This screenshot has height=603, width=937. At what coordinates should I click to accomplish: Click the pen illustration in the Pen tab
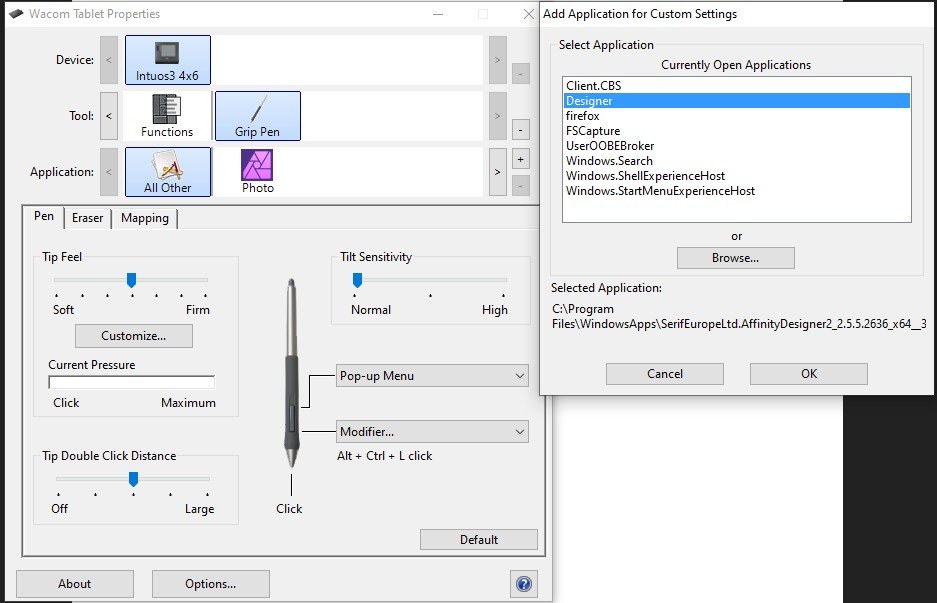tap(291, 374)
